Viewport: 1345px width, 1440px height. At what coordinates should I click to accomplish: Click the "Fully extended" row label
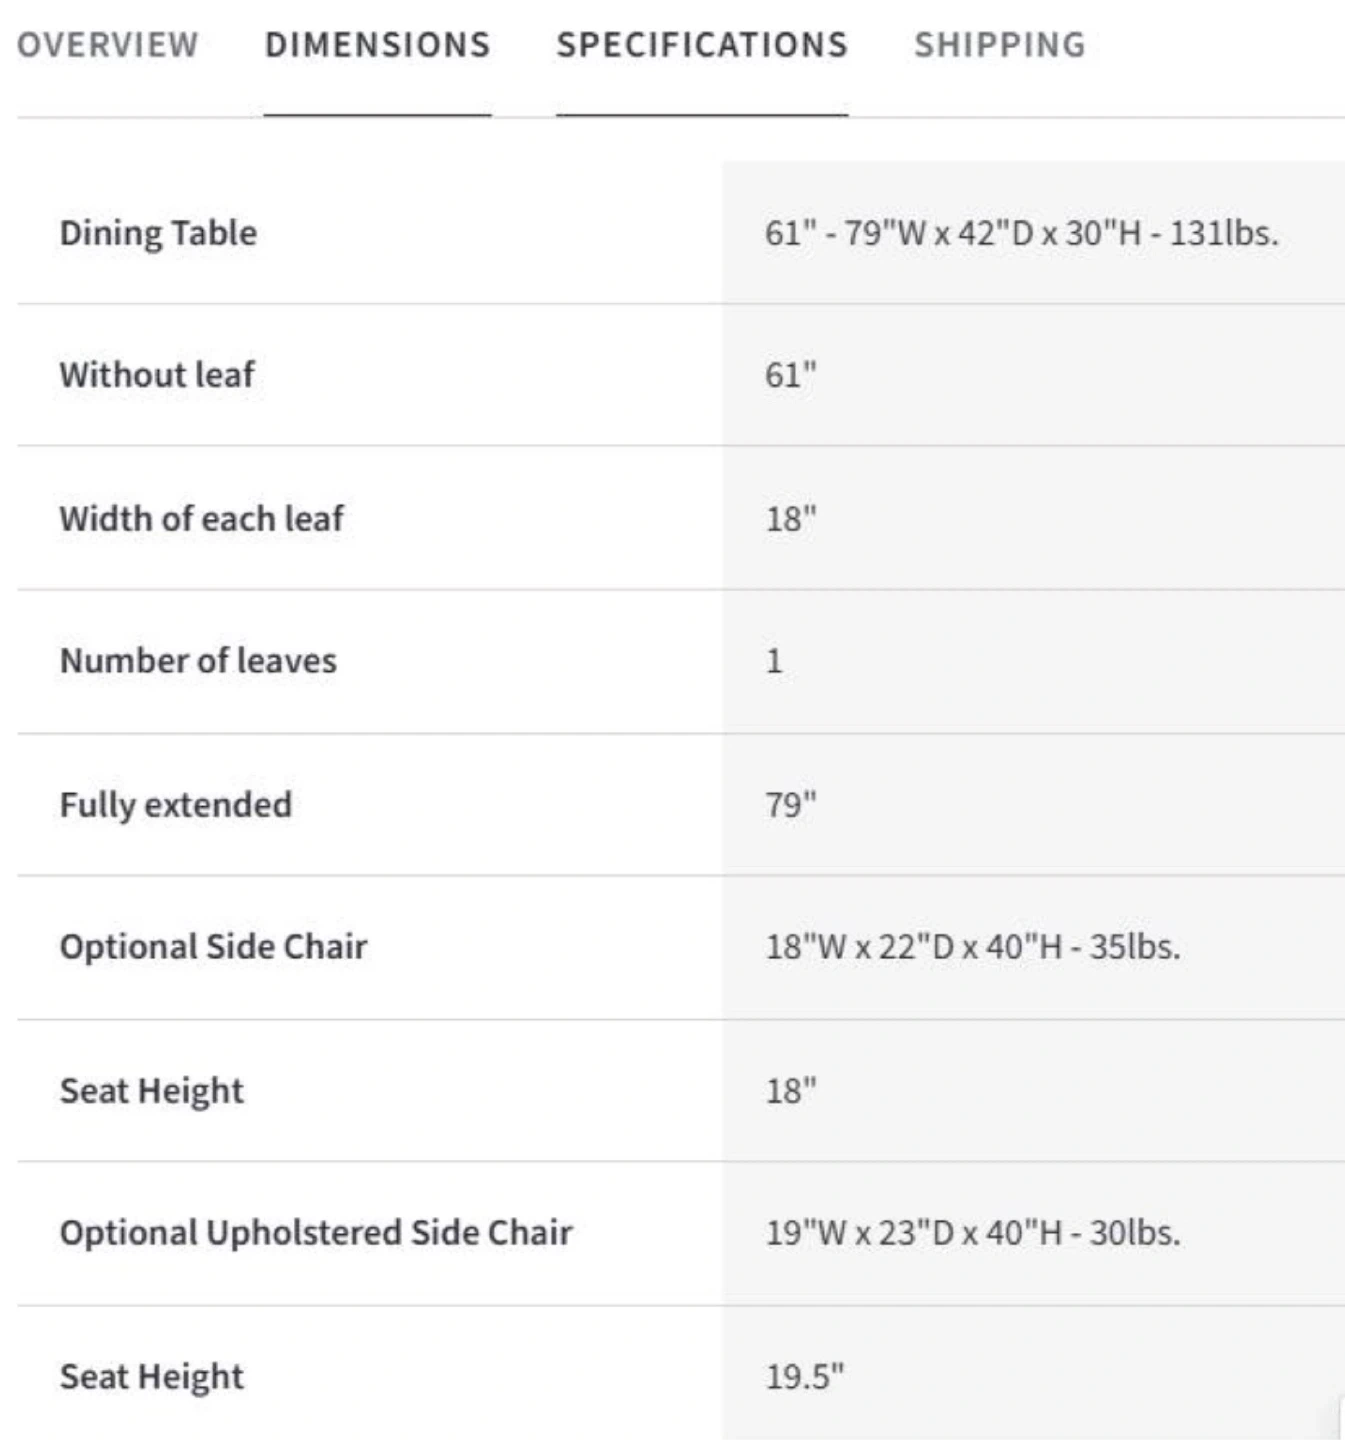[x=176, y=805]
